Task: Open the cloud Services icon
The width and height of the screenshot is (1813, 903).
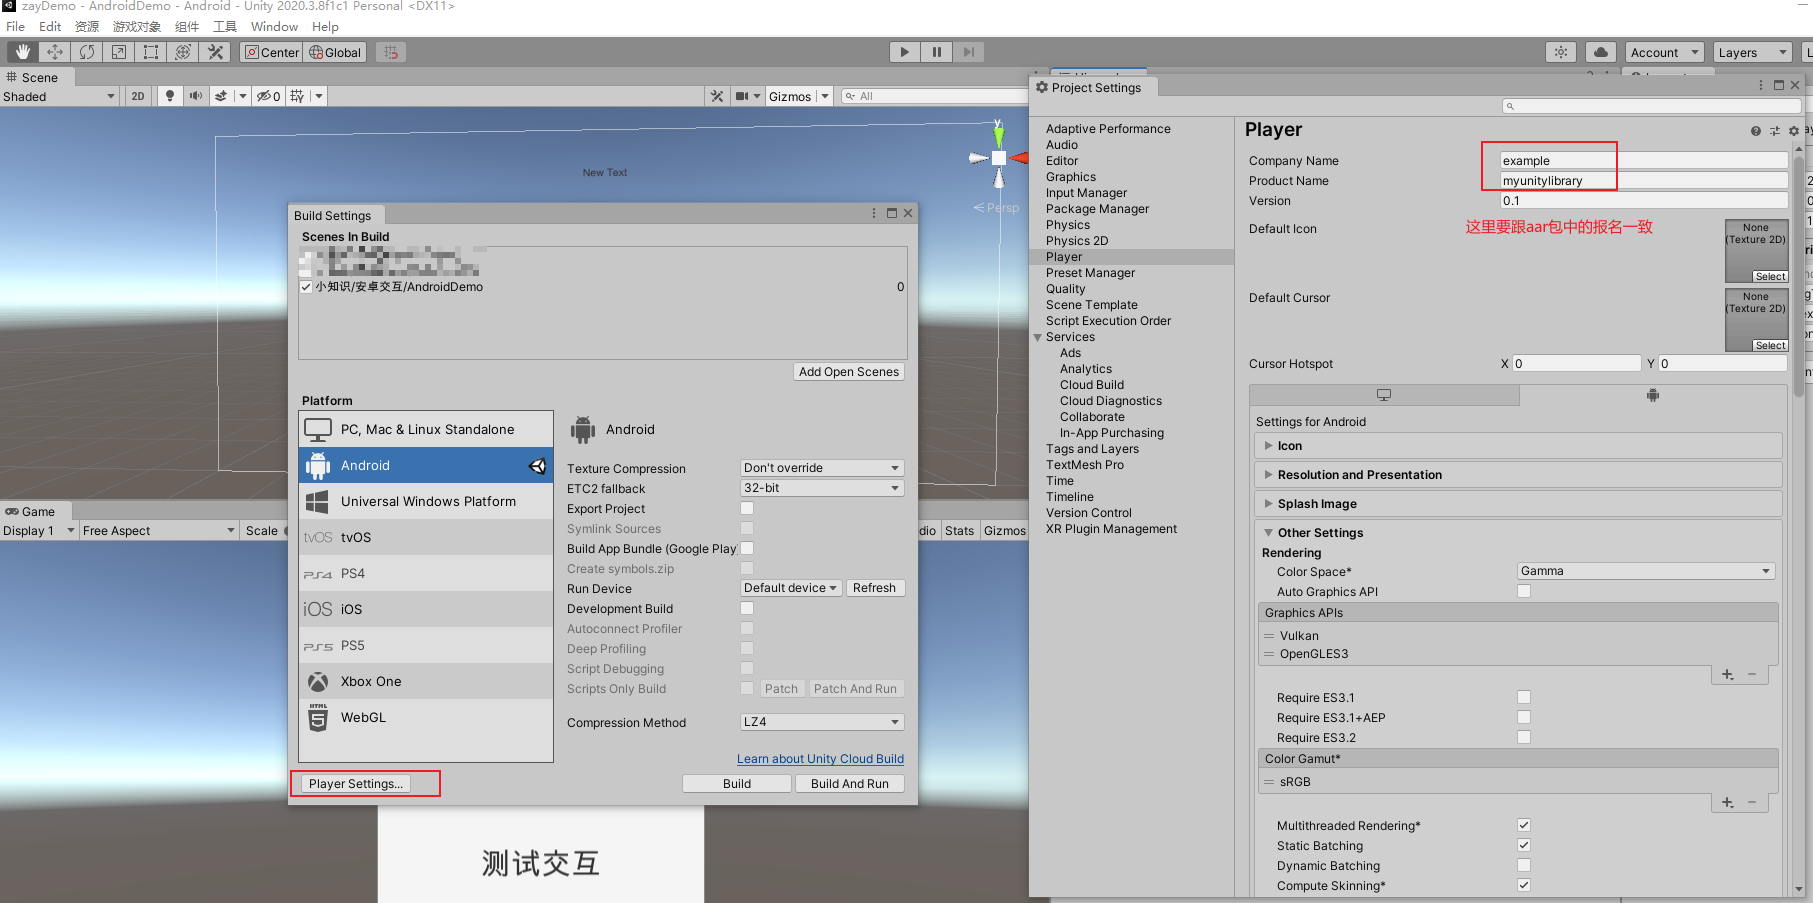Action: coord(1601,52)
